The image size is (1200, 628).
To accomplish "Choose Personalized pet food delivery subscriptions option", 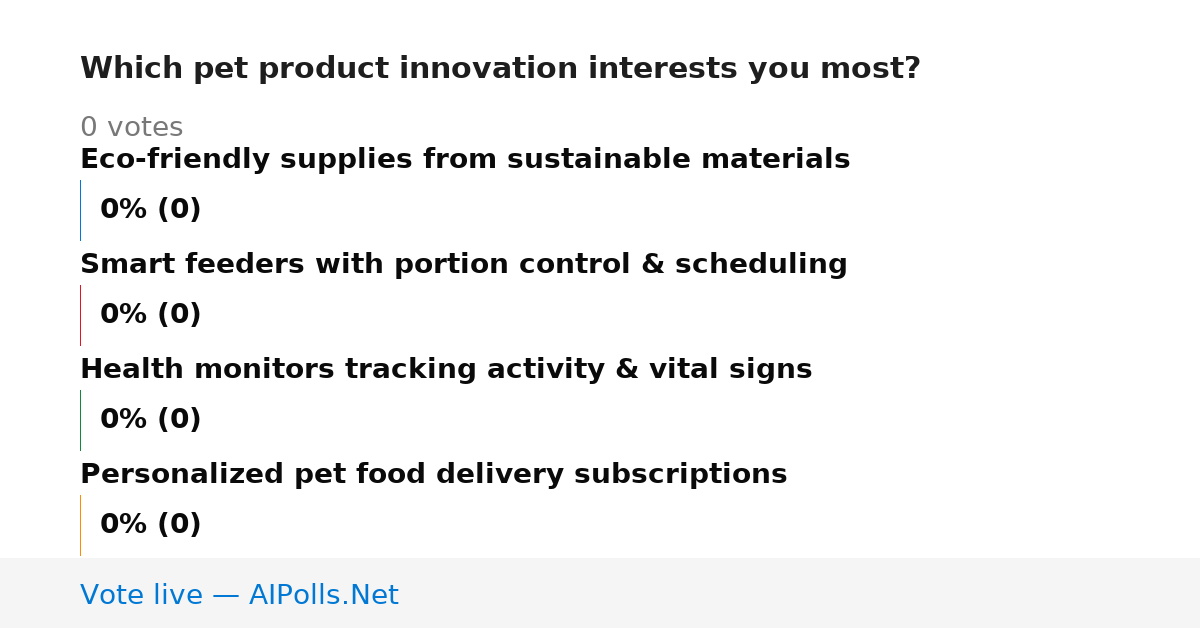I will coord(433,475).
